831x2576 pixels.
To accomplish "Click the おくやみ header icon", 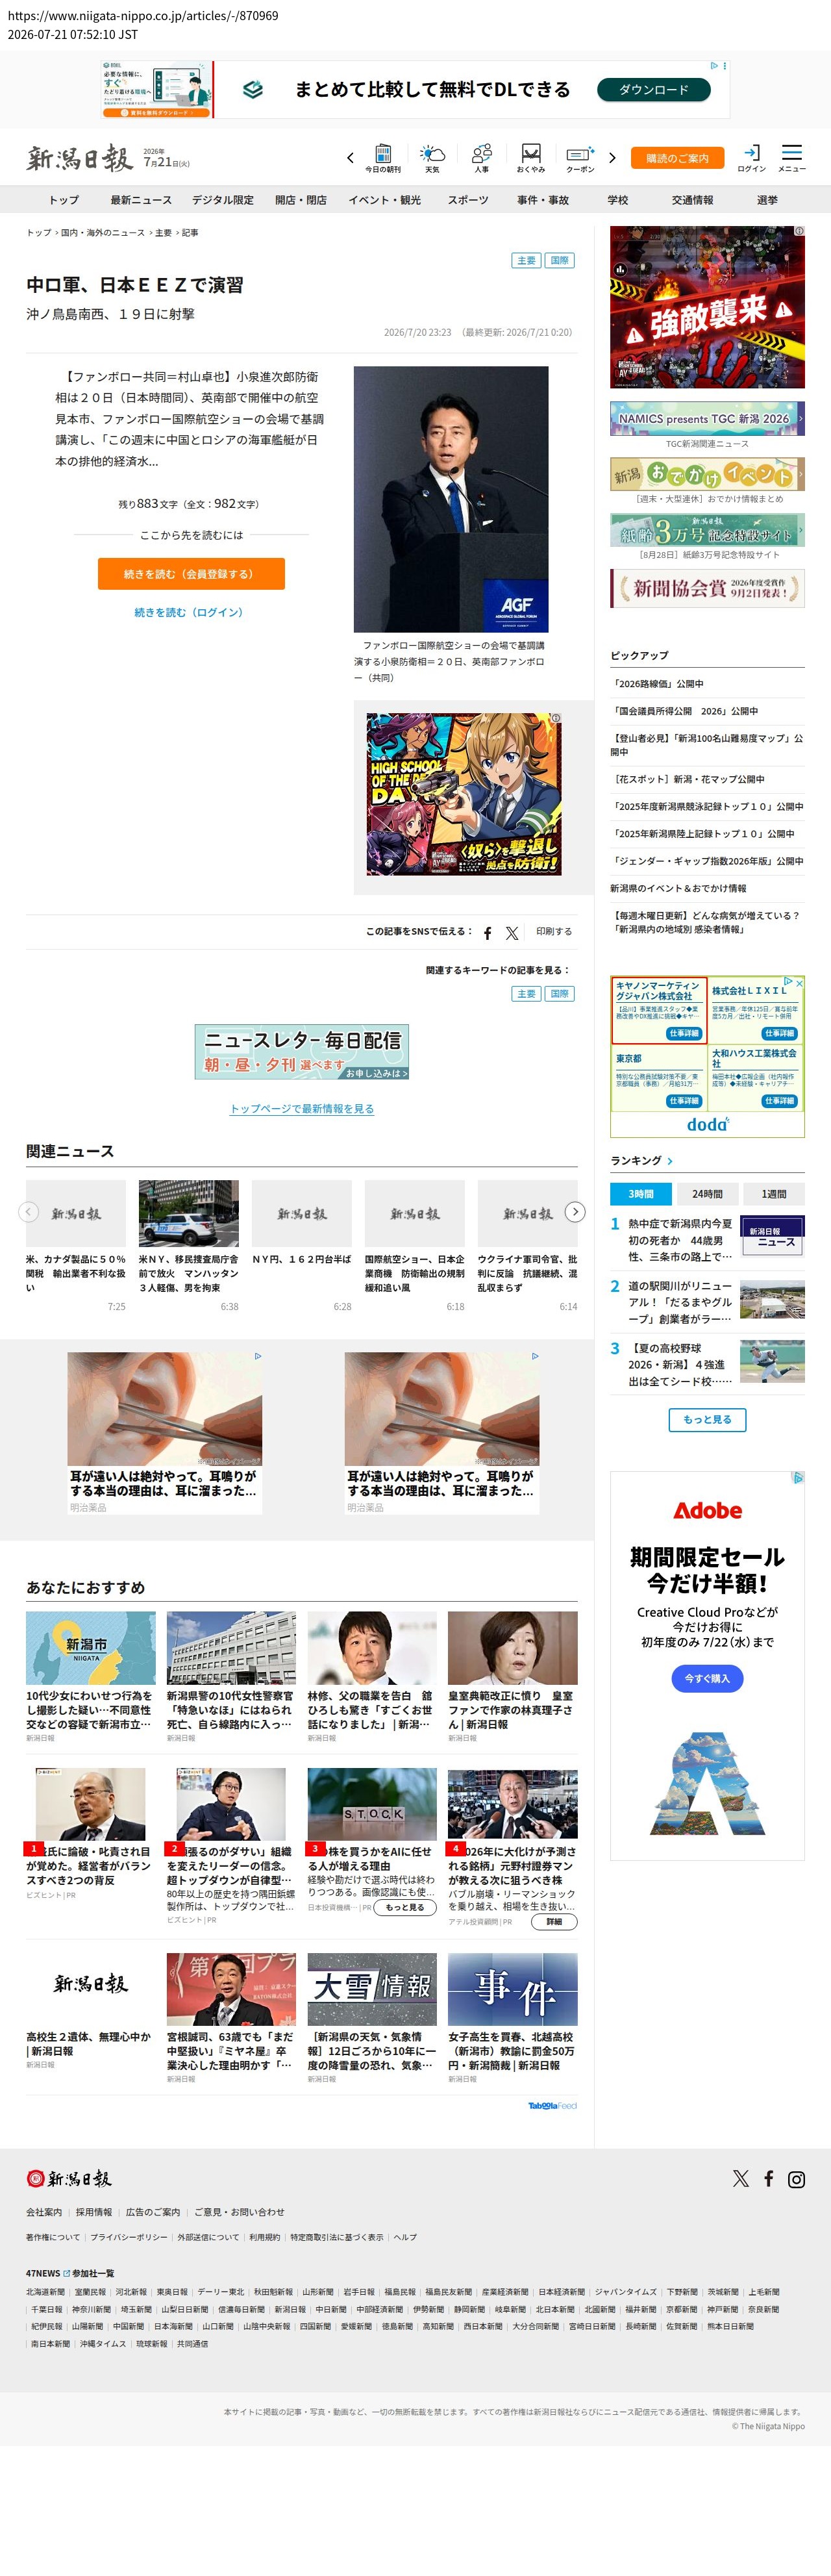I will [531, 158].
